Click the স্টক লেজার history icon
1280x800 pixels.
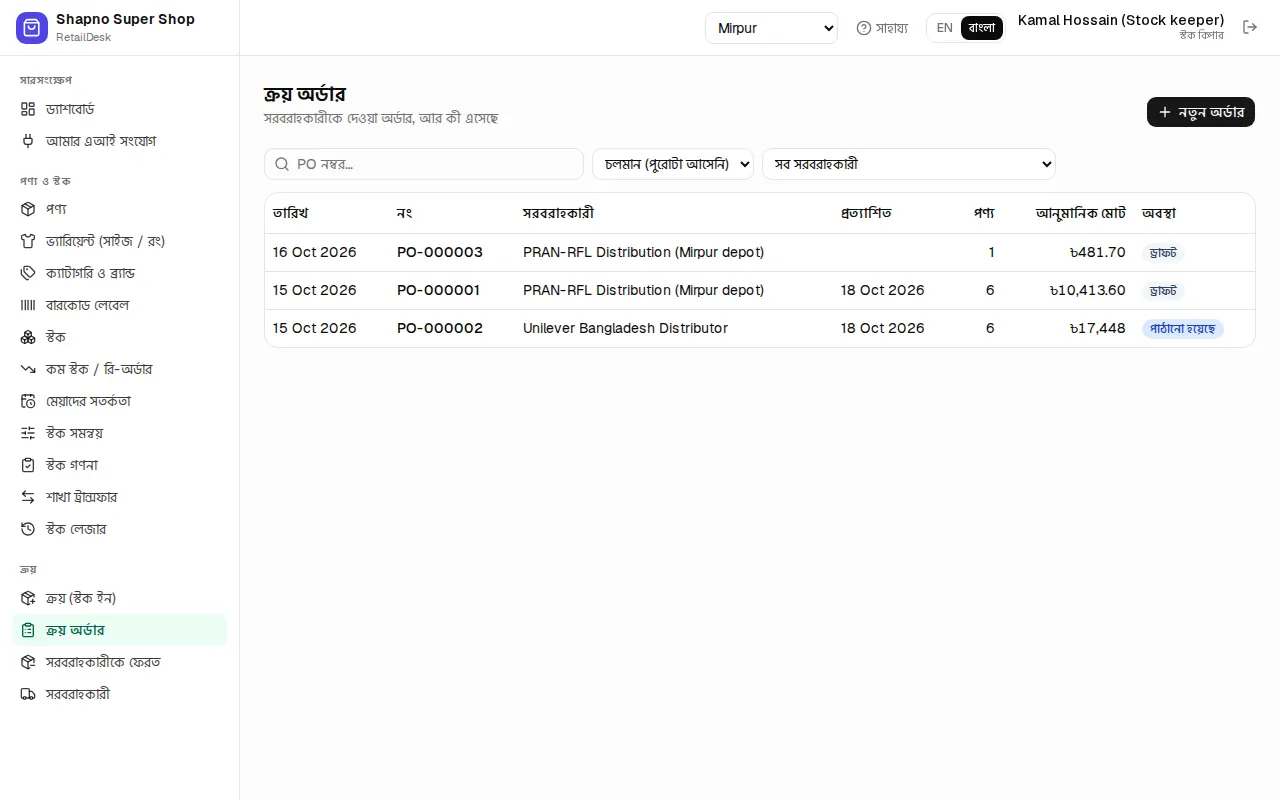28,529
